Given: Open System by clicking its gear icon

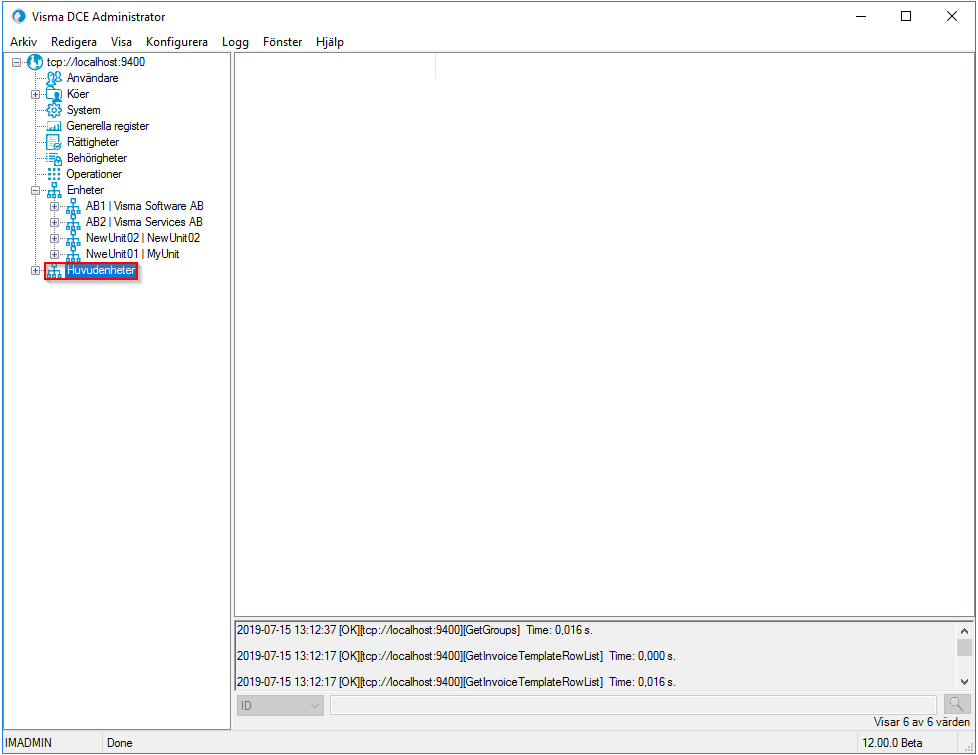Looking at the screenshot, I should [x=53, y=109].
